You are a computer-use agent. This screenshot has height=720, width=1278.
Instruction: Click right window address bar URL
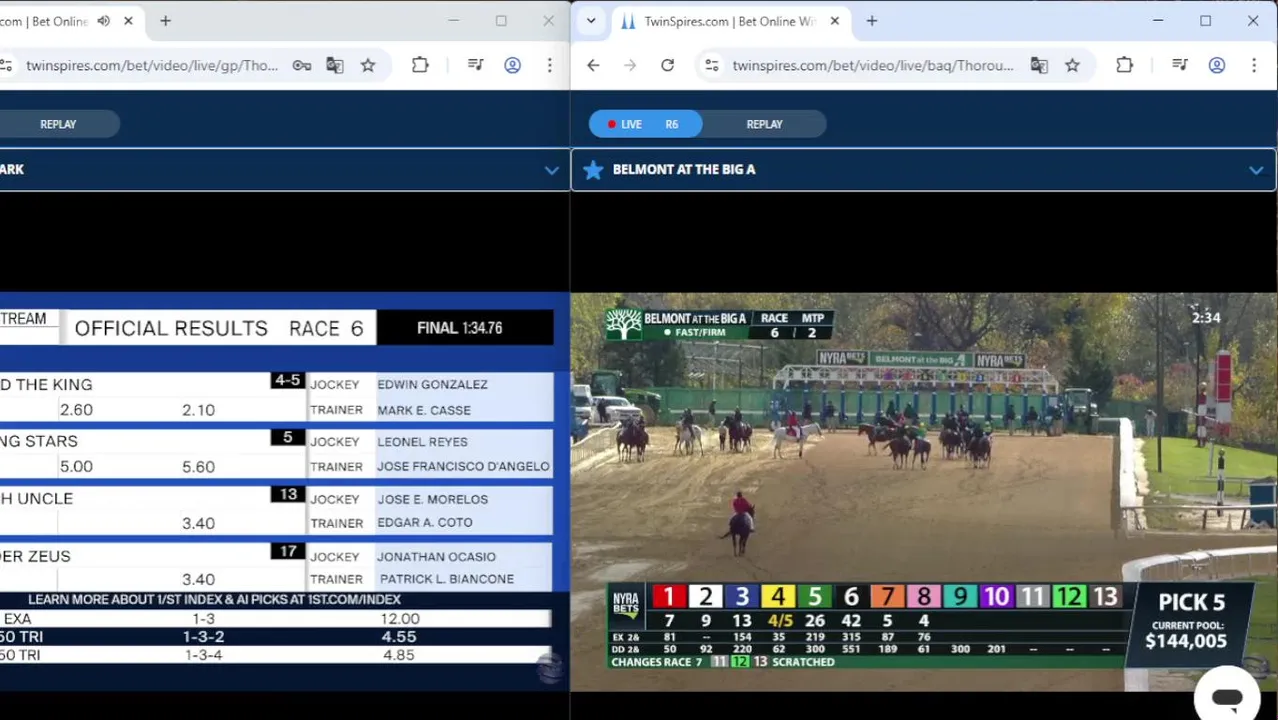click(873, 66)
